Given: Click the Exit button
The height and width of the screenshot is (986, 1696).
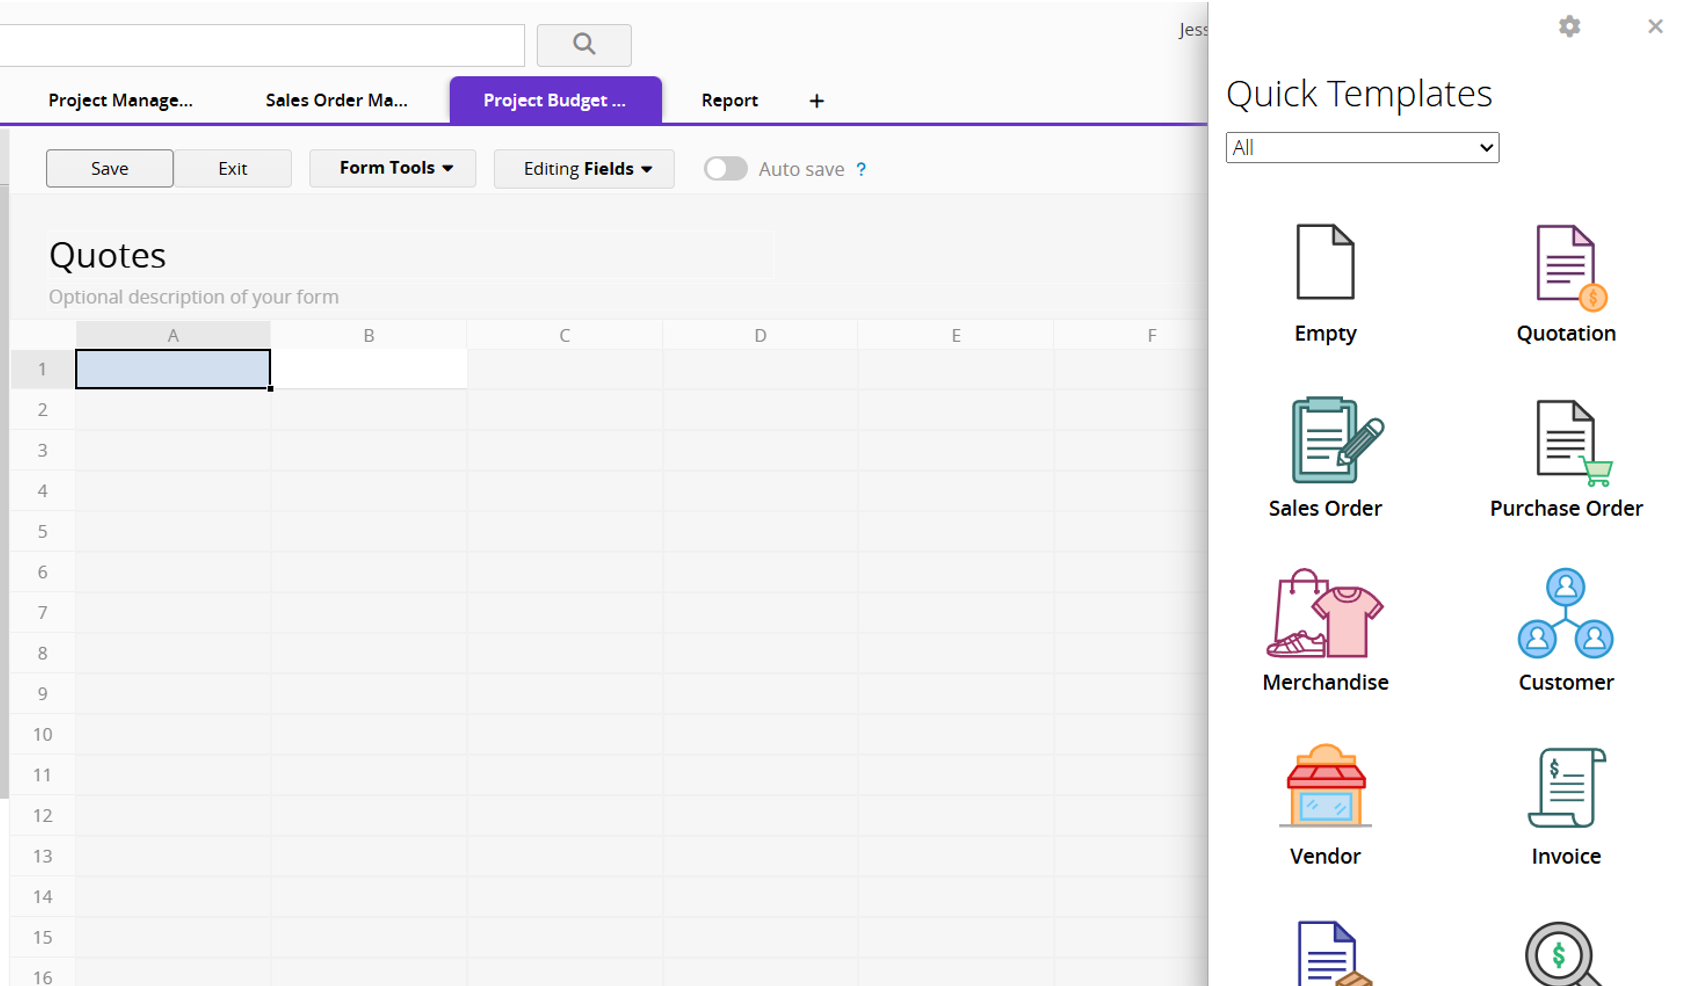Looking at the screenshot, I should pos(232,168).
